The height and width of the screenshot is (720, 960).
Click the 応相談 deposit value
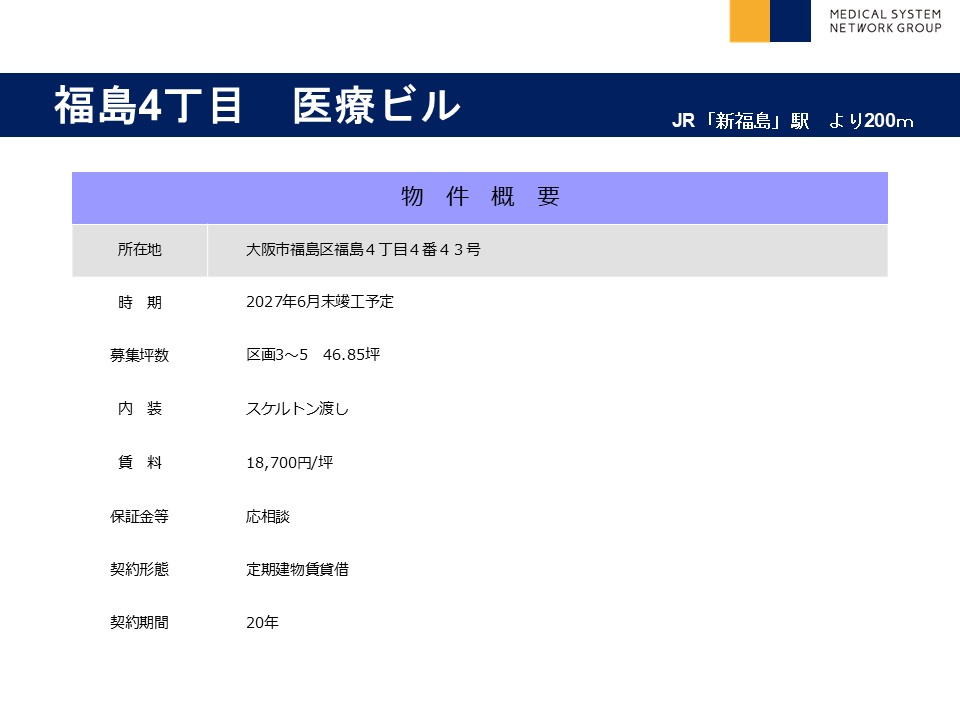[268, 517]
